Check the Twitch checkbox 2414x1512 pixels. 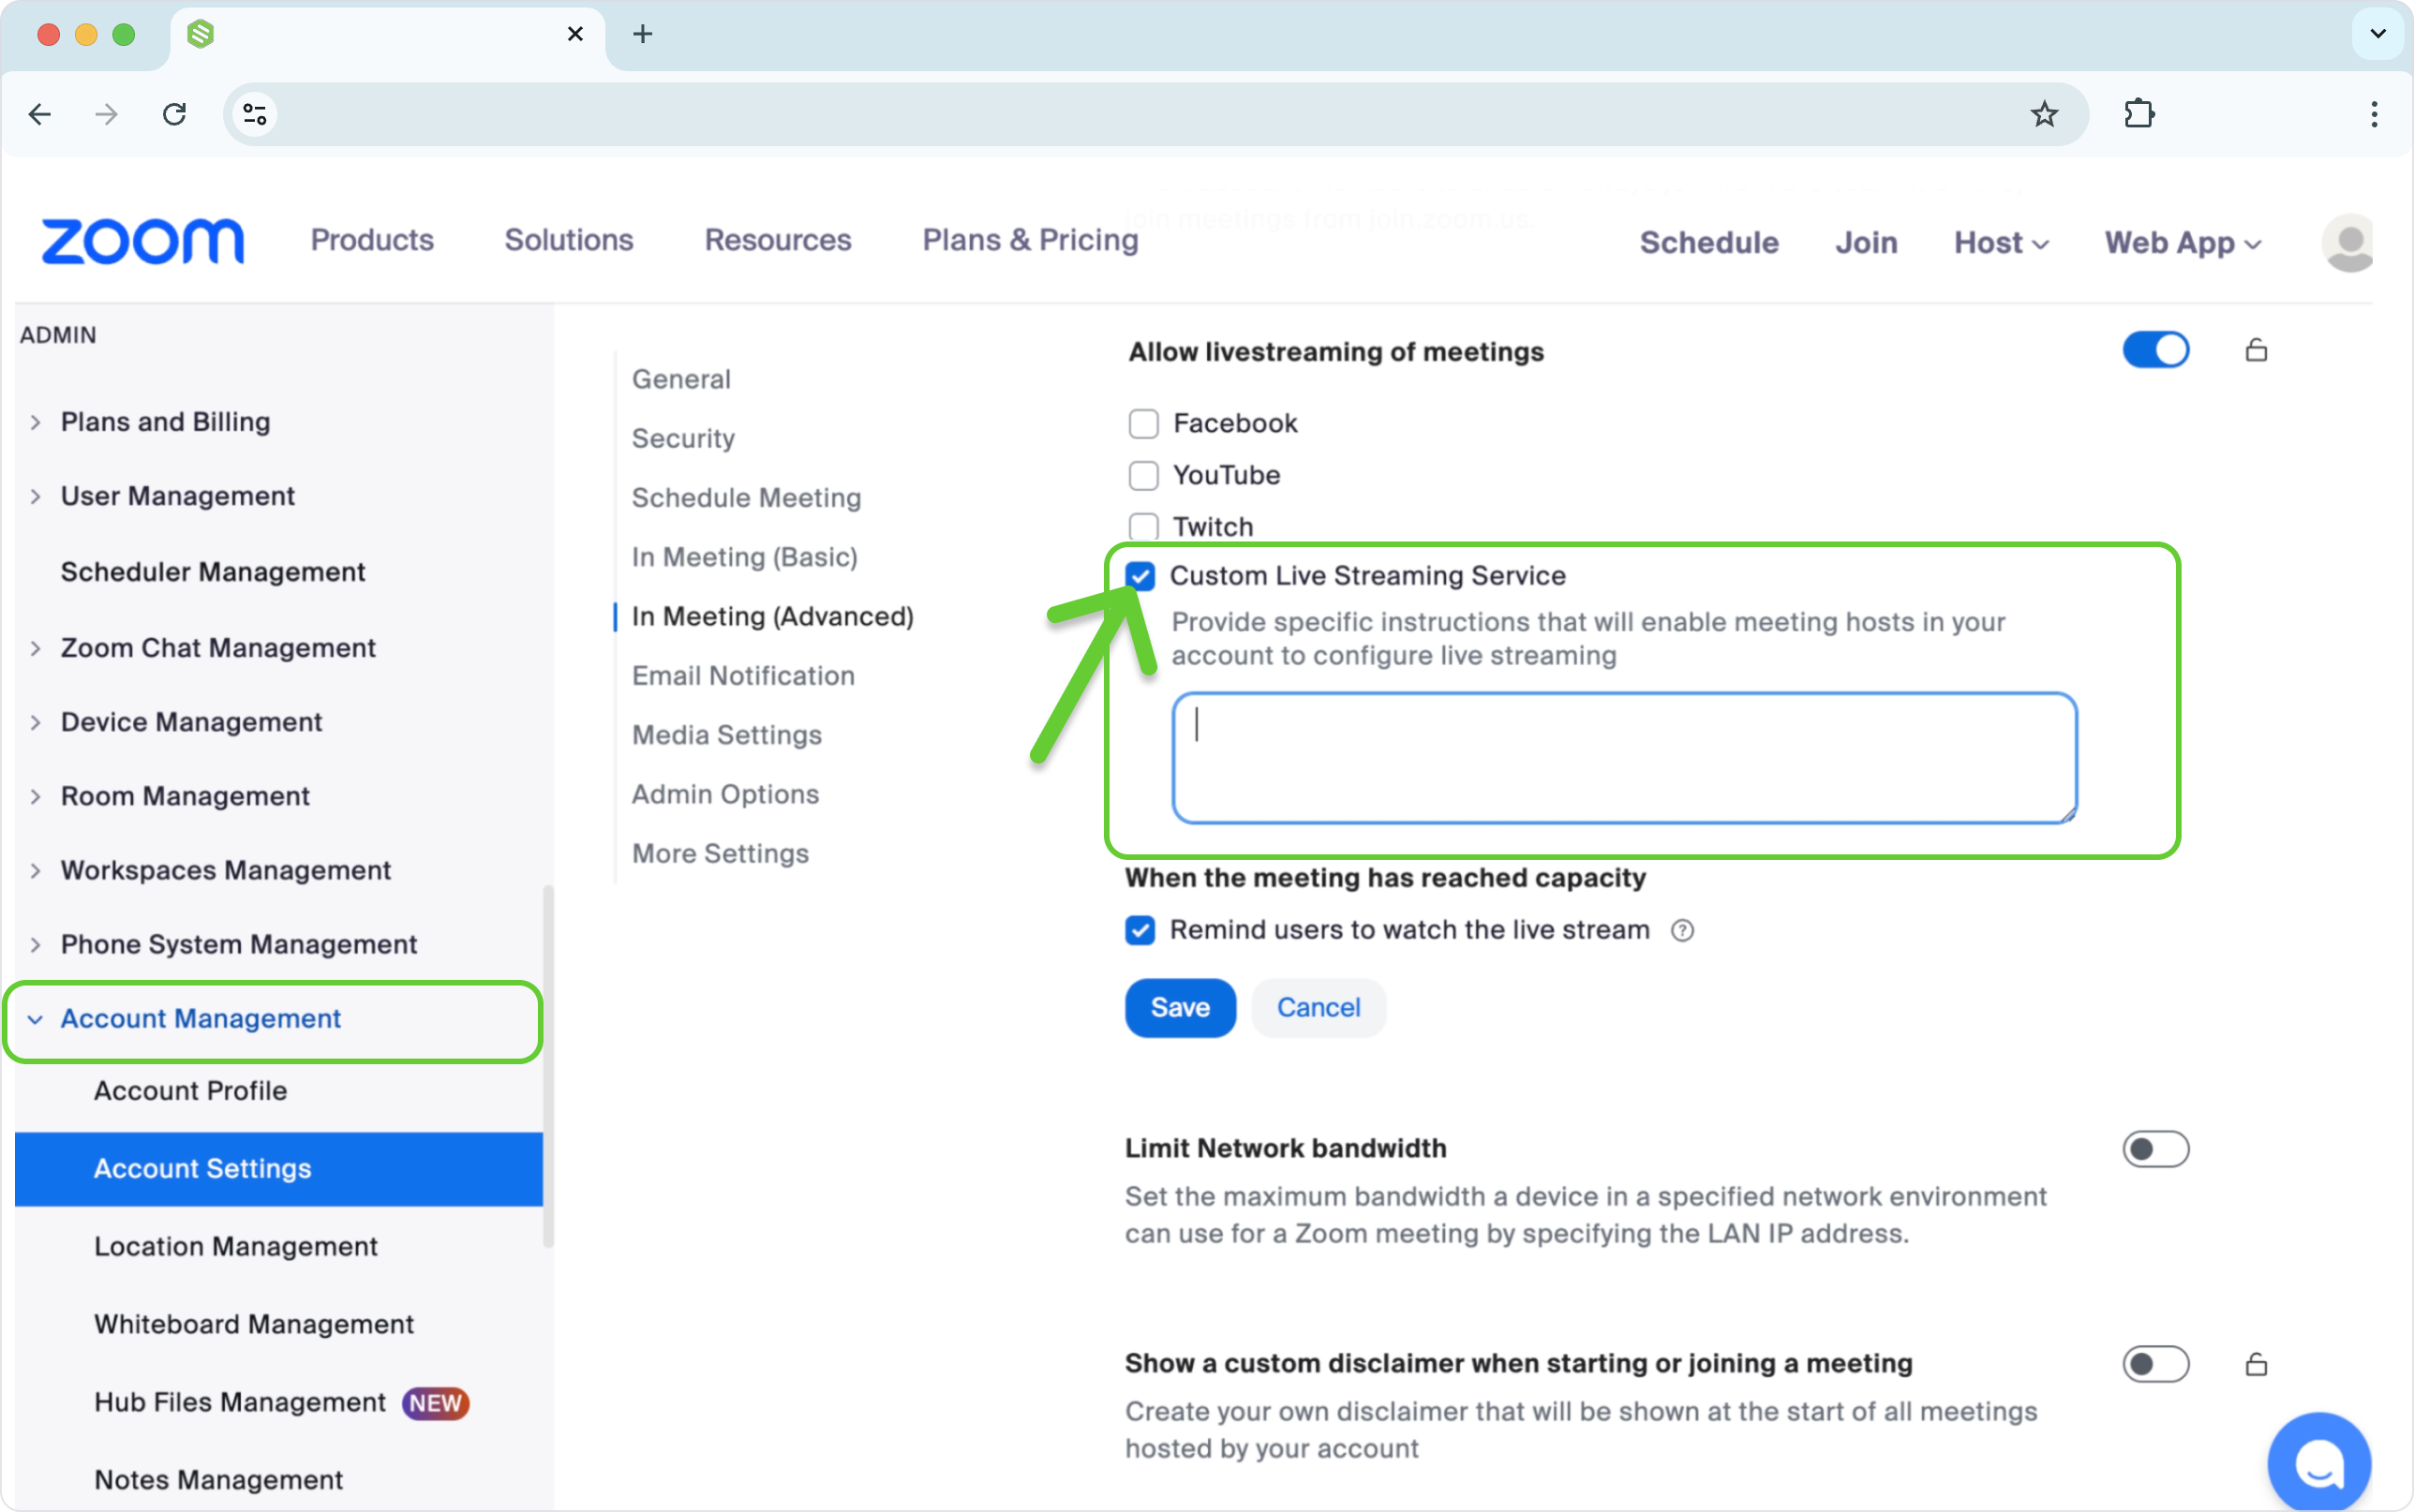pos(1143,527)
